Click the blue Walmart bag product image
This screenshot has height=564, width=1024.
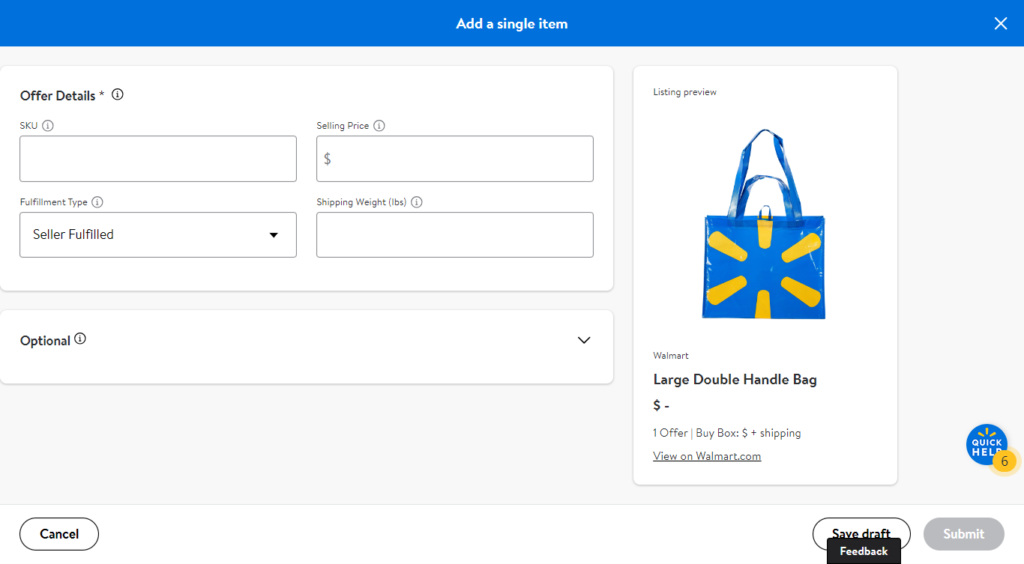[x=764, y=224]
